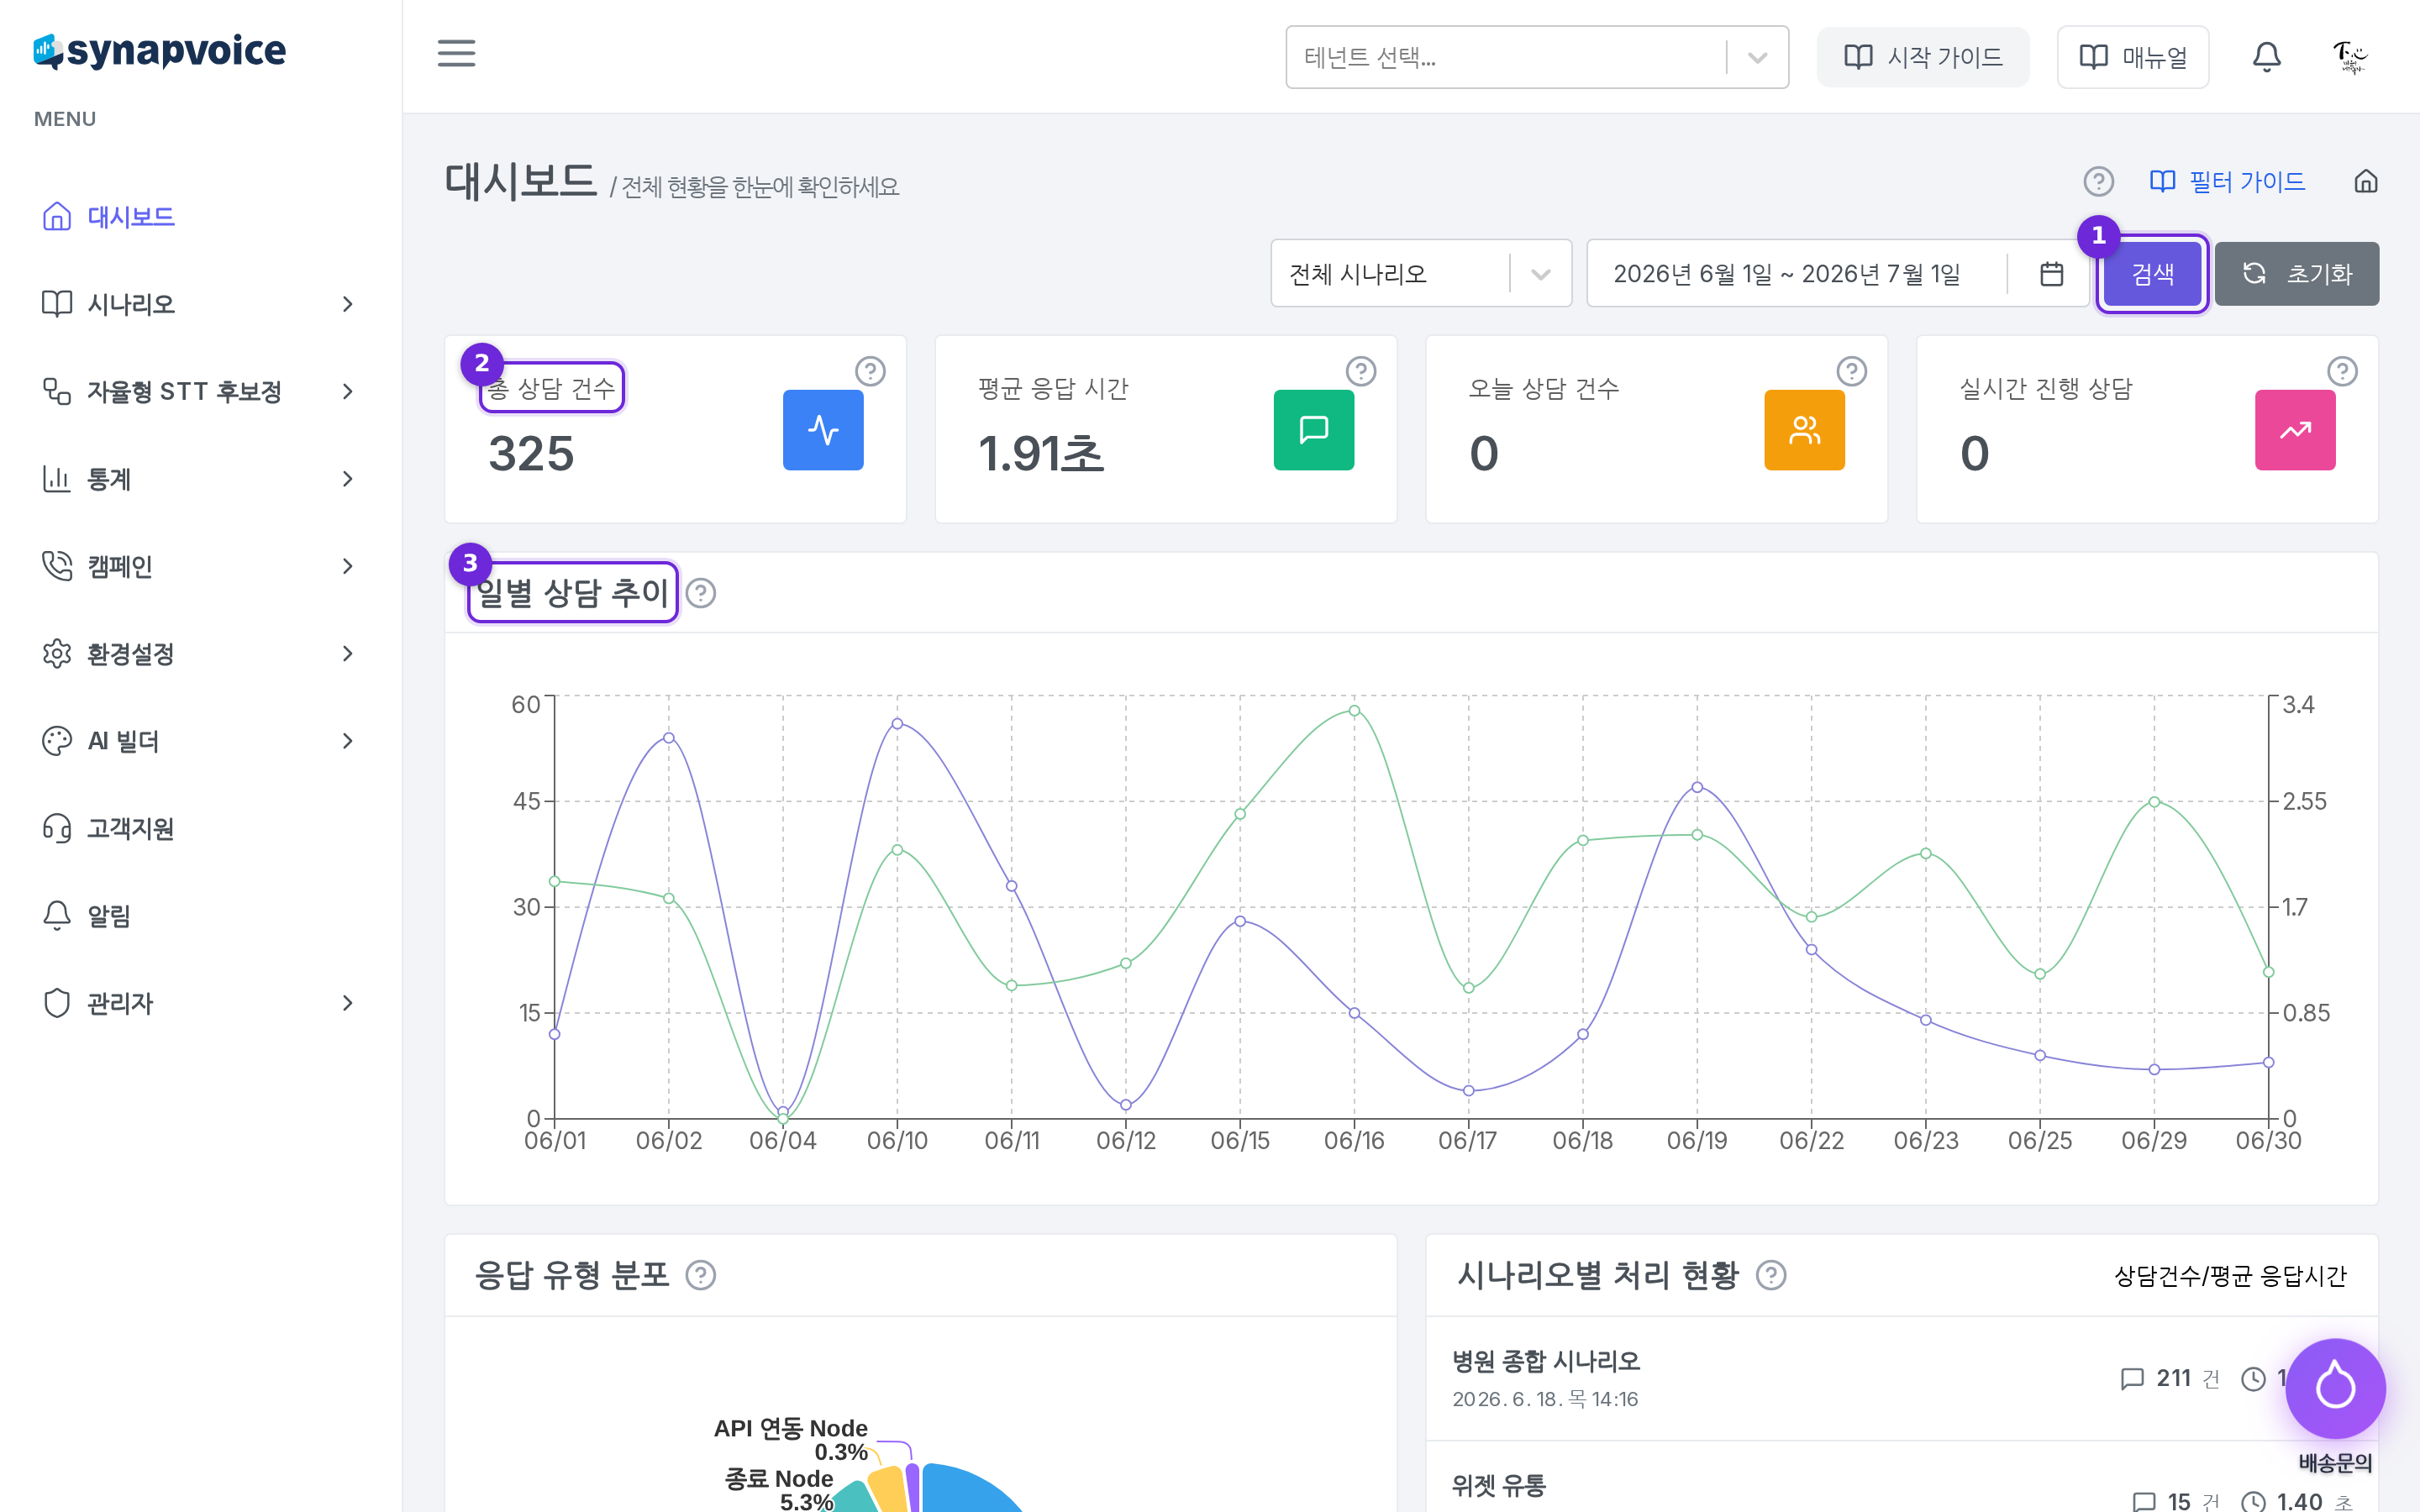This screenshot has width=2420, height=1512.
Task: Click the help icon next to 응답 유형 분포
Action: pyautogui.click(x=701, y=1276)
